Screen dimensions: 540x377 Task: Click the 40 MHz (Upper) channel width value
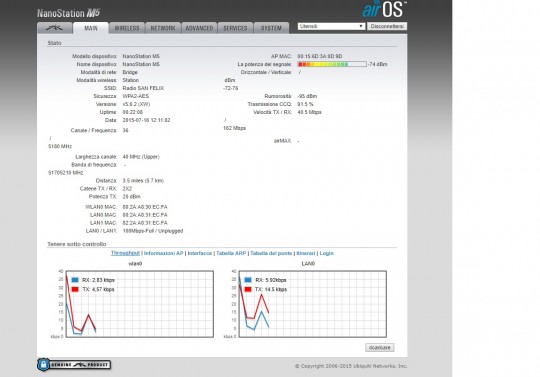[x=141, y=157]
